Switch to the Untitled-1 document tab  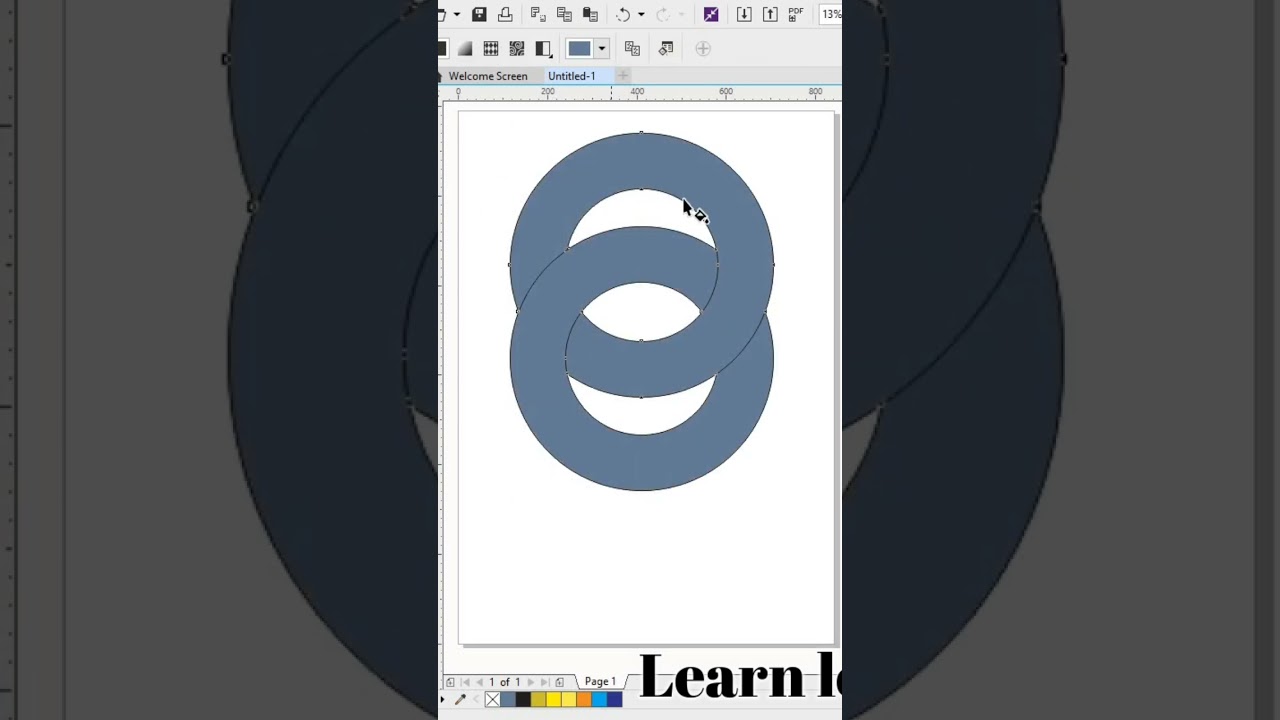(571, 76)
